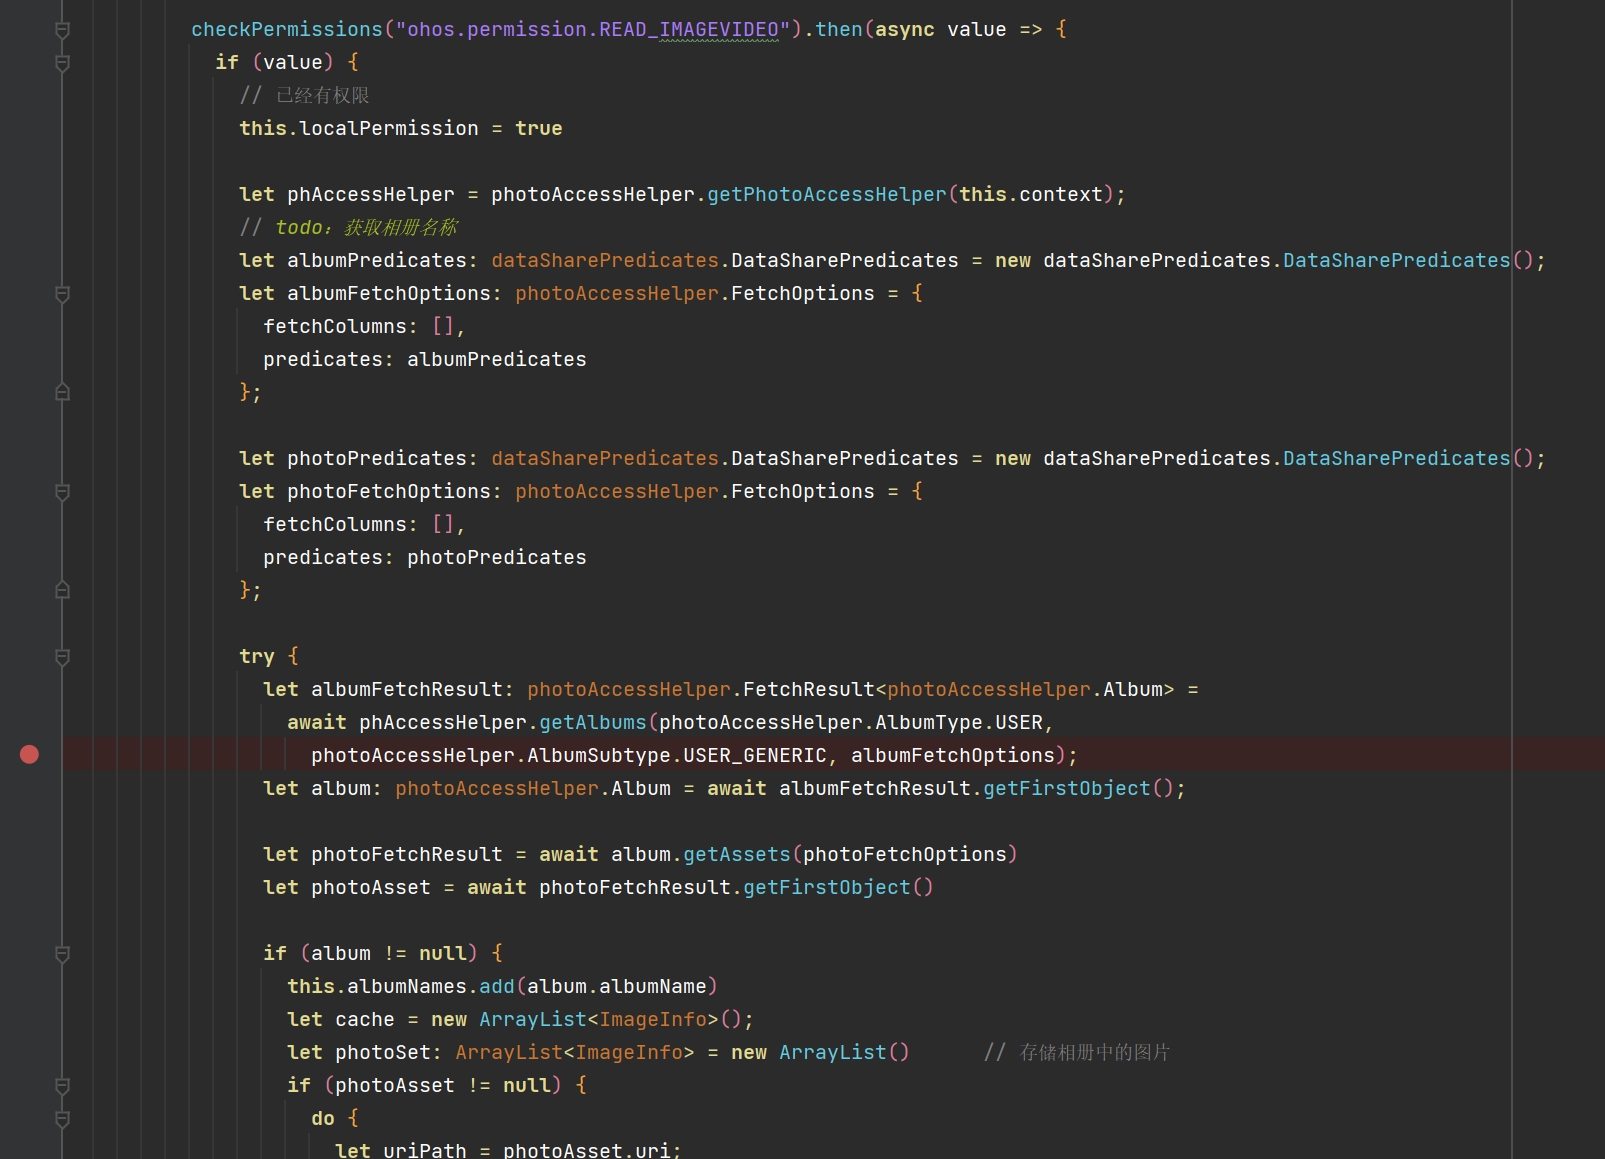Click the fold end marker after photoPredicates
This screenshot has width=1605, height=1159.
tap(62, 590)
